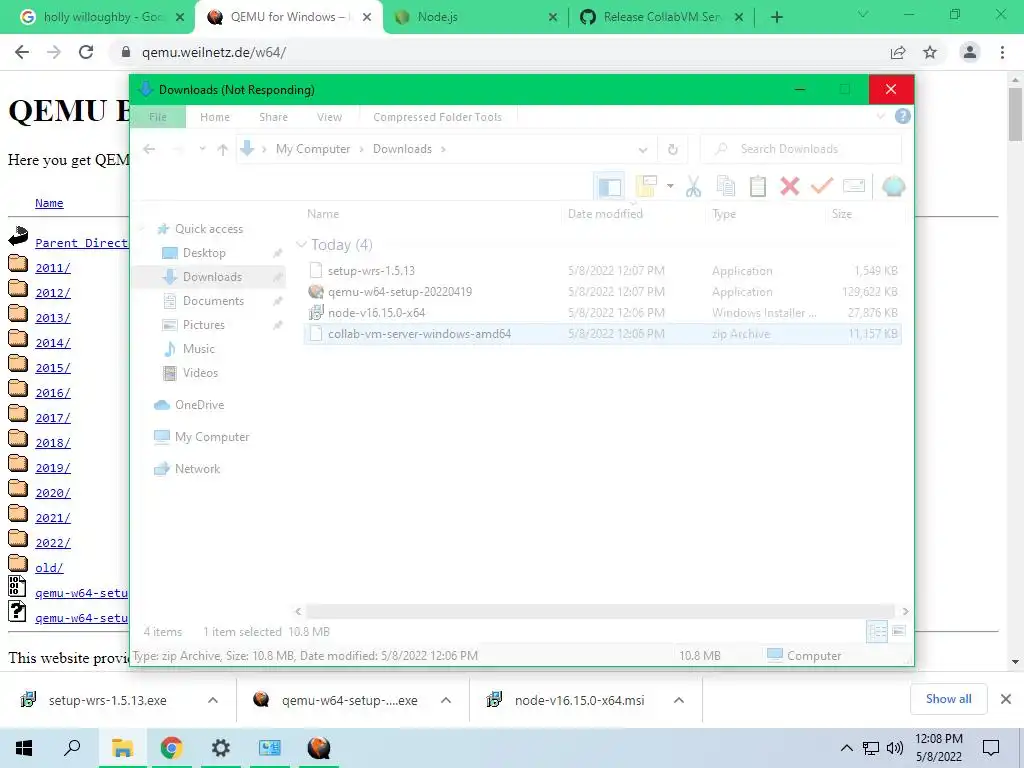
Task: Open the 2015/ directory link
Action: [53, 368]
